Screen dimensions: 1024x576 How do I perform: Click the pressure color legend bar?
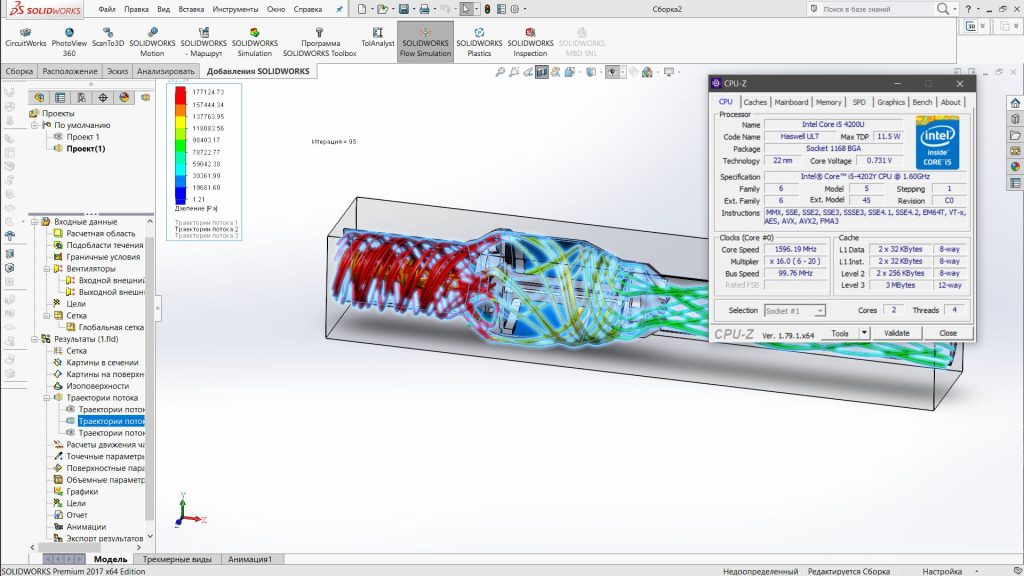coord(180,145)
